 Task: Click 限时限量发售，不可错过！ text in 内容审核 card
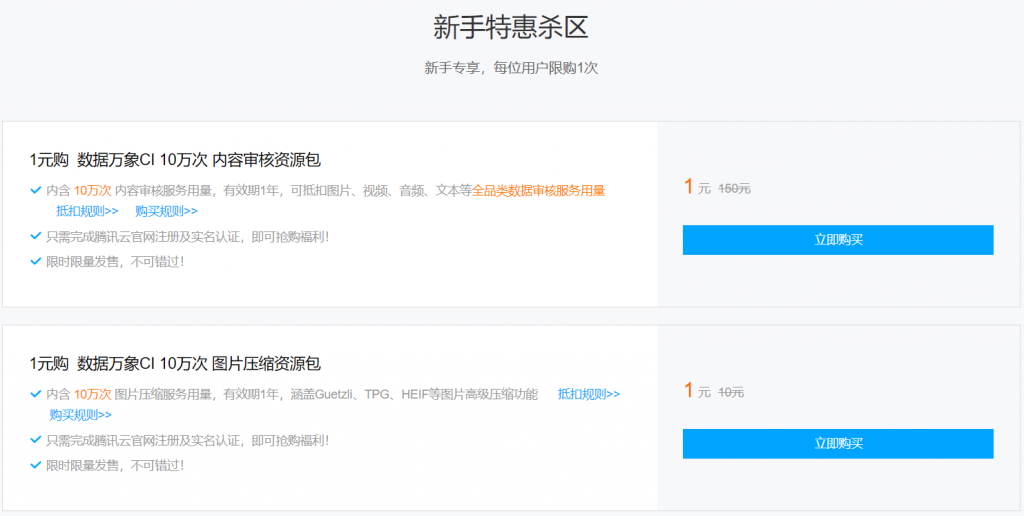point(116,261)
